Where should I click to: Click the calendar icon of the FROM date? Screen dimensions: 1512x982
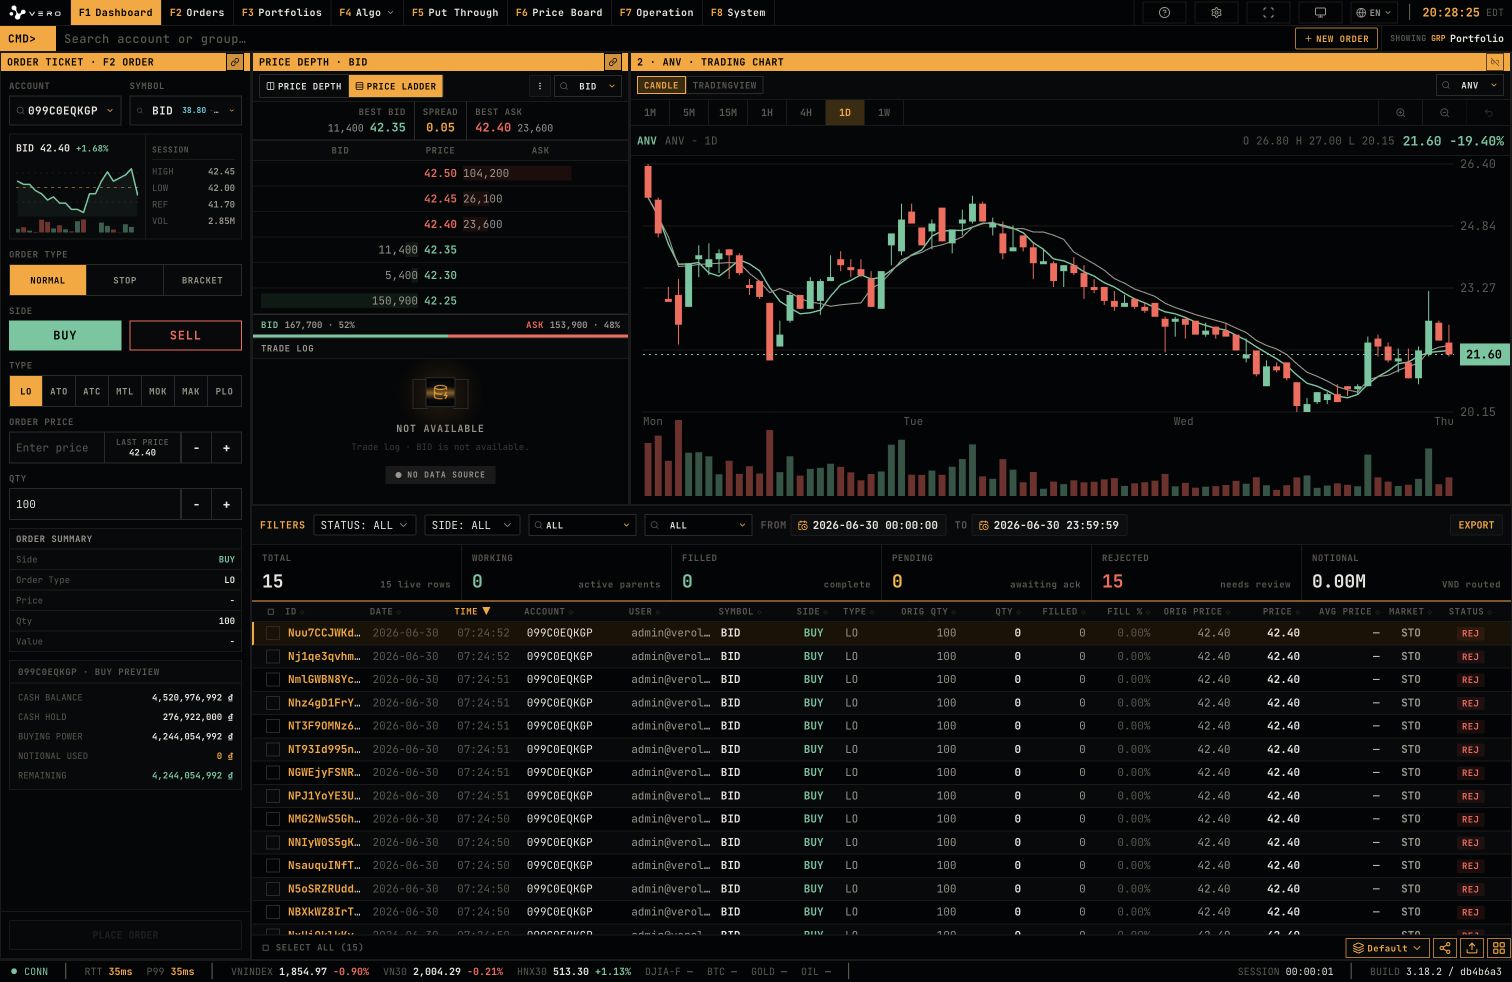pyautogui.click(x=802, y=525)
